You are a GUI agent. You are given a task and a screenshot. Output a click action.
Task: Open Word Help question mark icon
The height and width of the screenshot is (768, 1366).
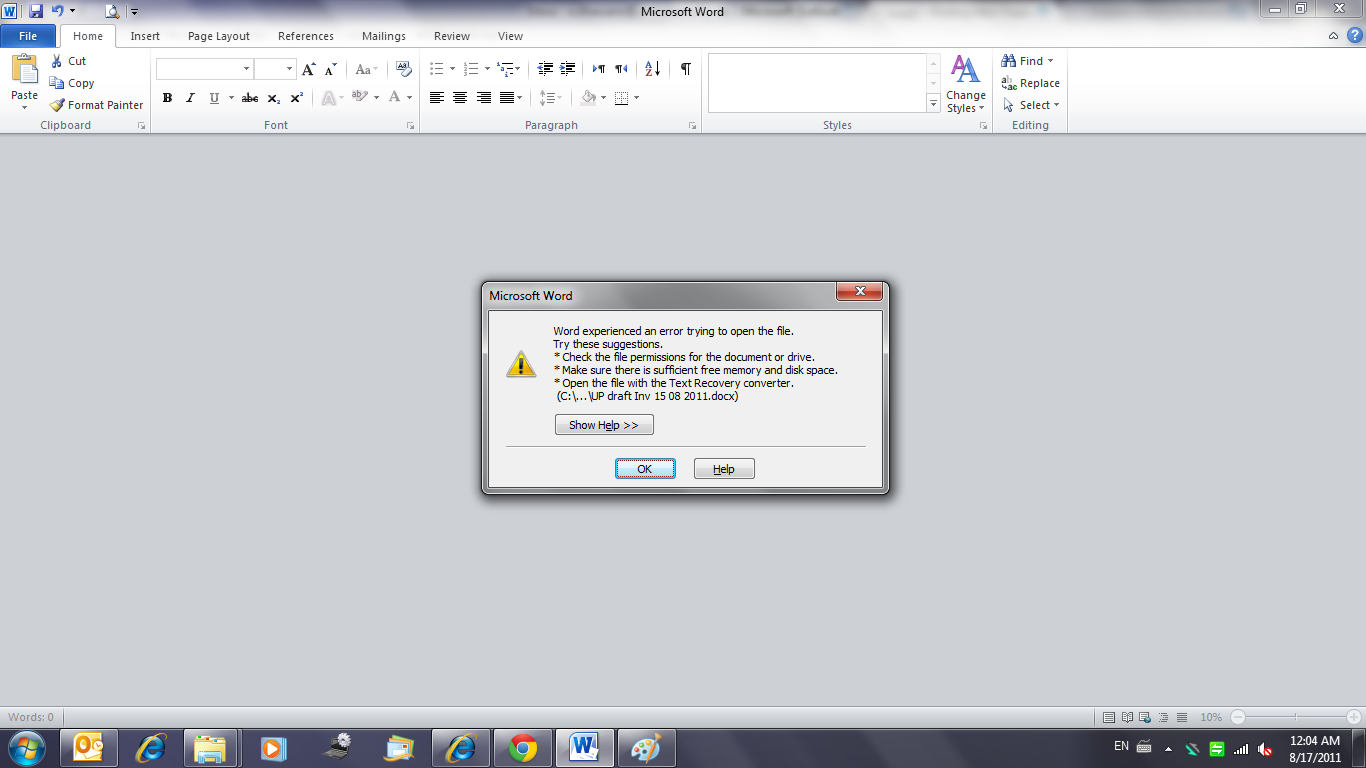pyautogui.click(x=1353, y=36)
